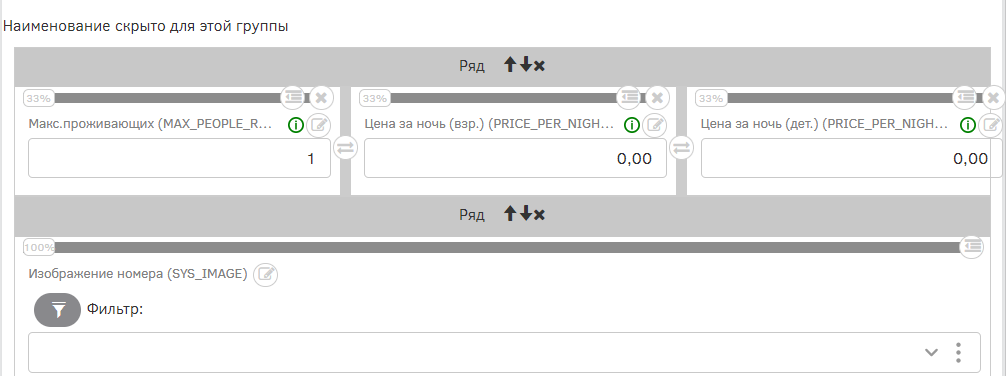The image size is (1006, 376).
Task: Move the first Ряд down with arrow
Action: pos(525,65)
